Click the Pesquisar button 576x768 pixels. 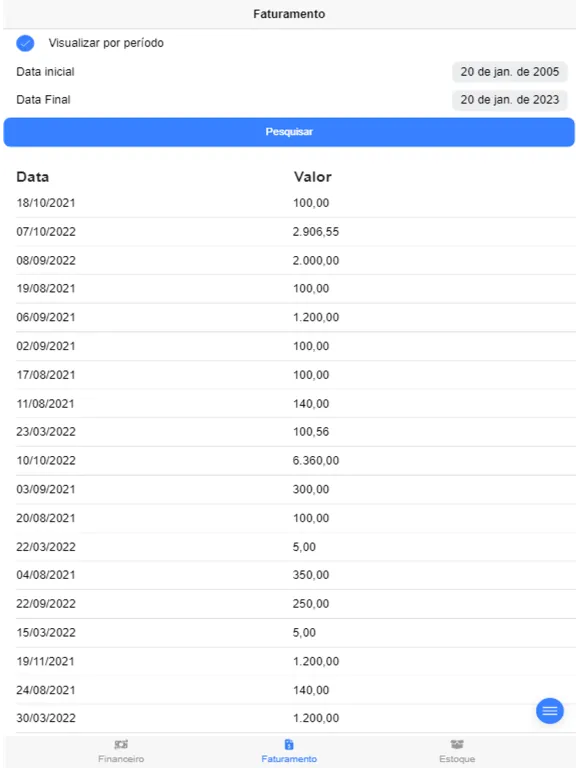[x=289, y=132]
